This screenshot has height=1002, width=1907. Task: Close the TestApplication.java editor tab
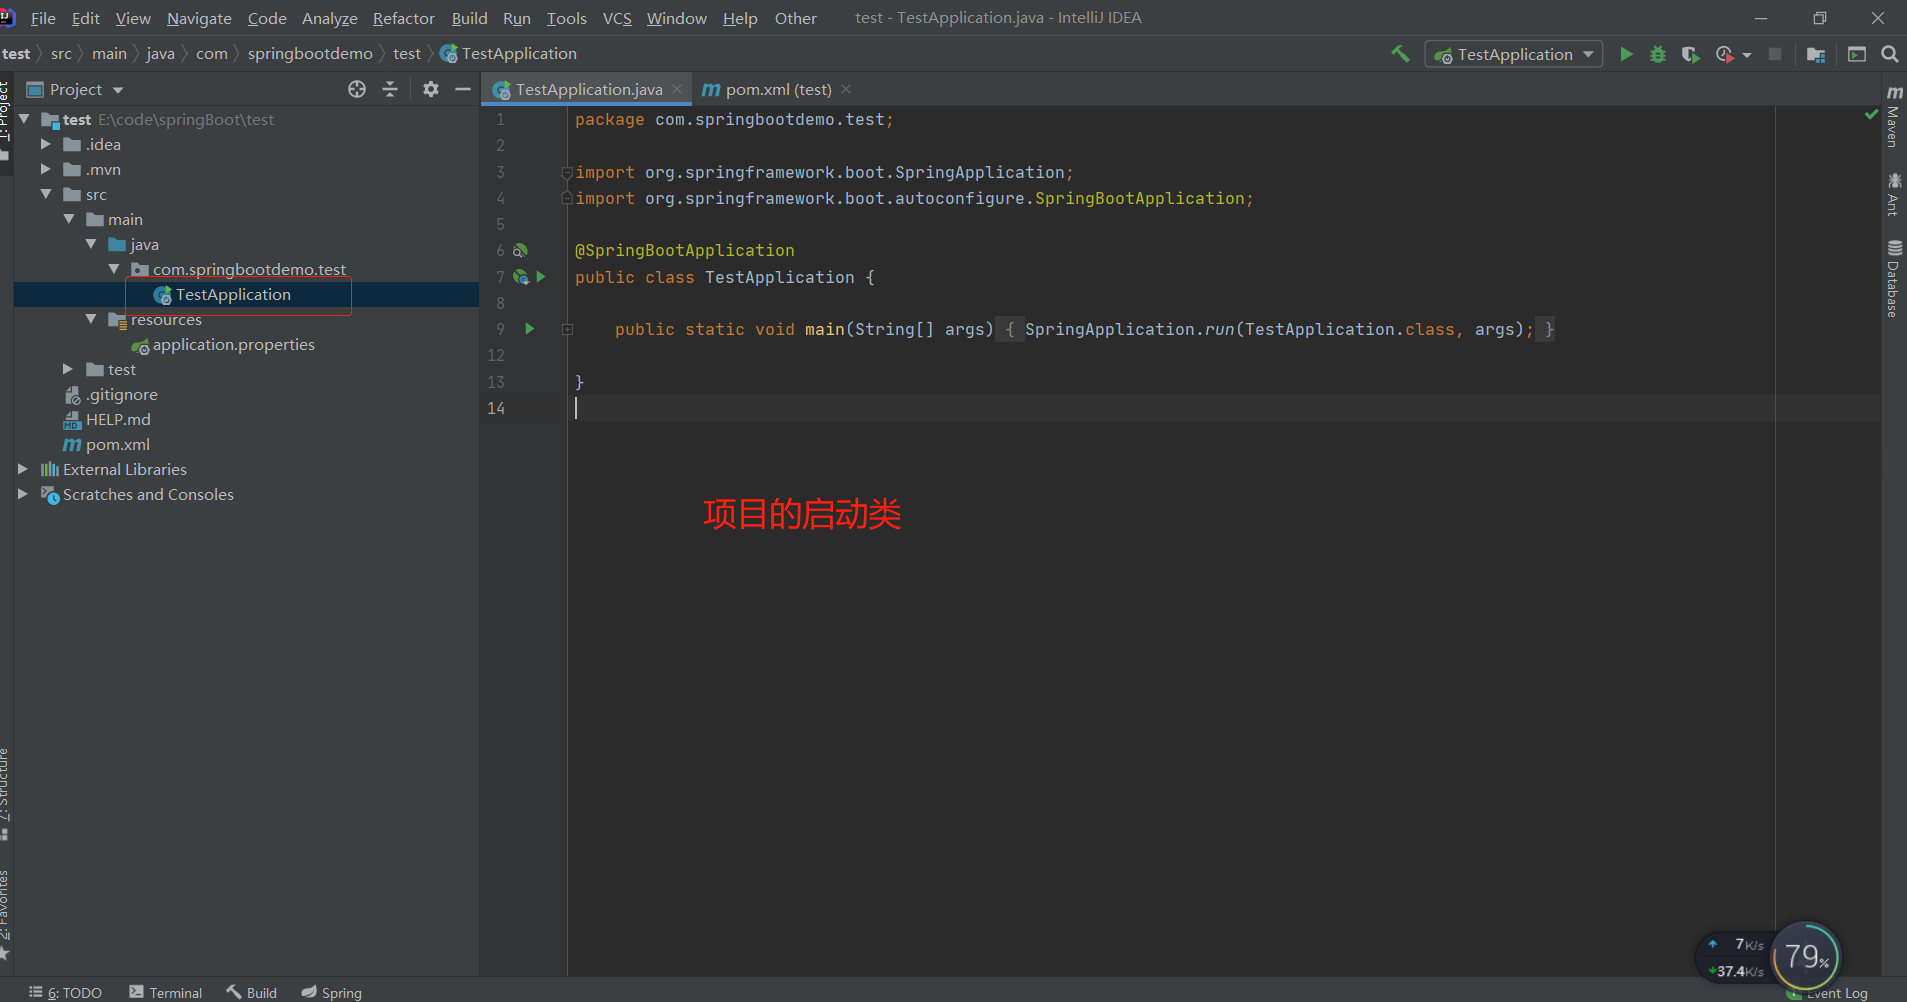click(x=677, y=89)
